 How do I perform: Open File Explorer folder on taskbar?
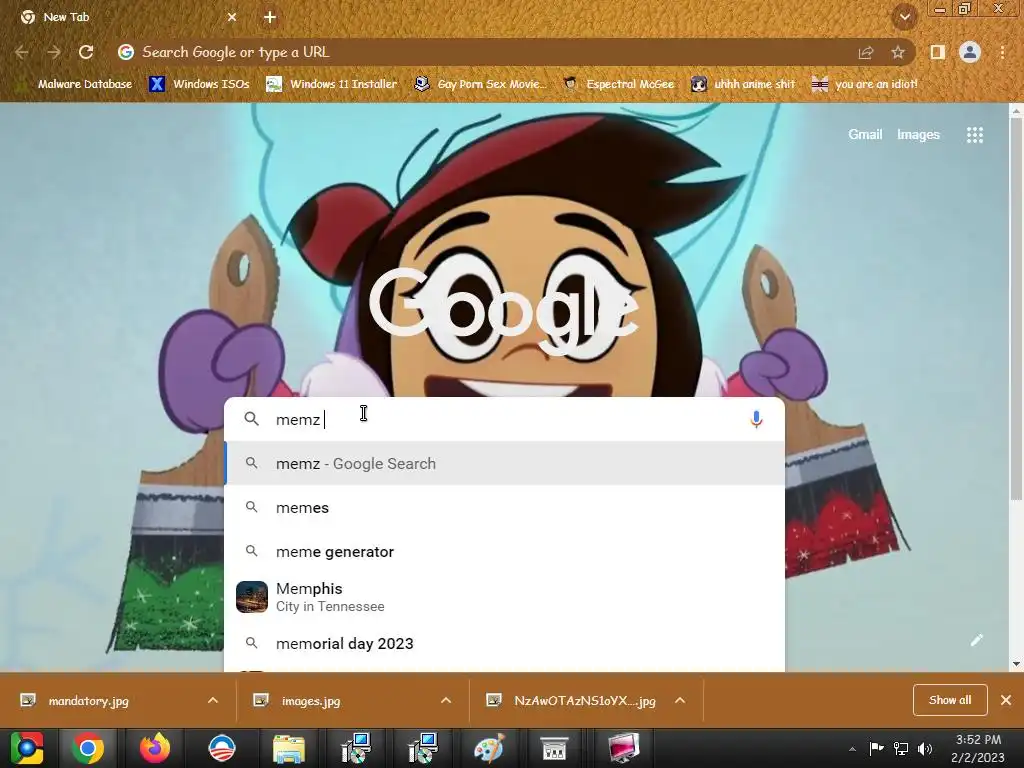289,748
